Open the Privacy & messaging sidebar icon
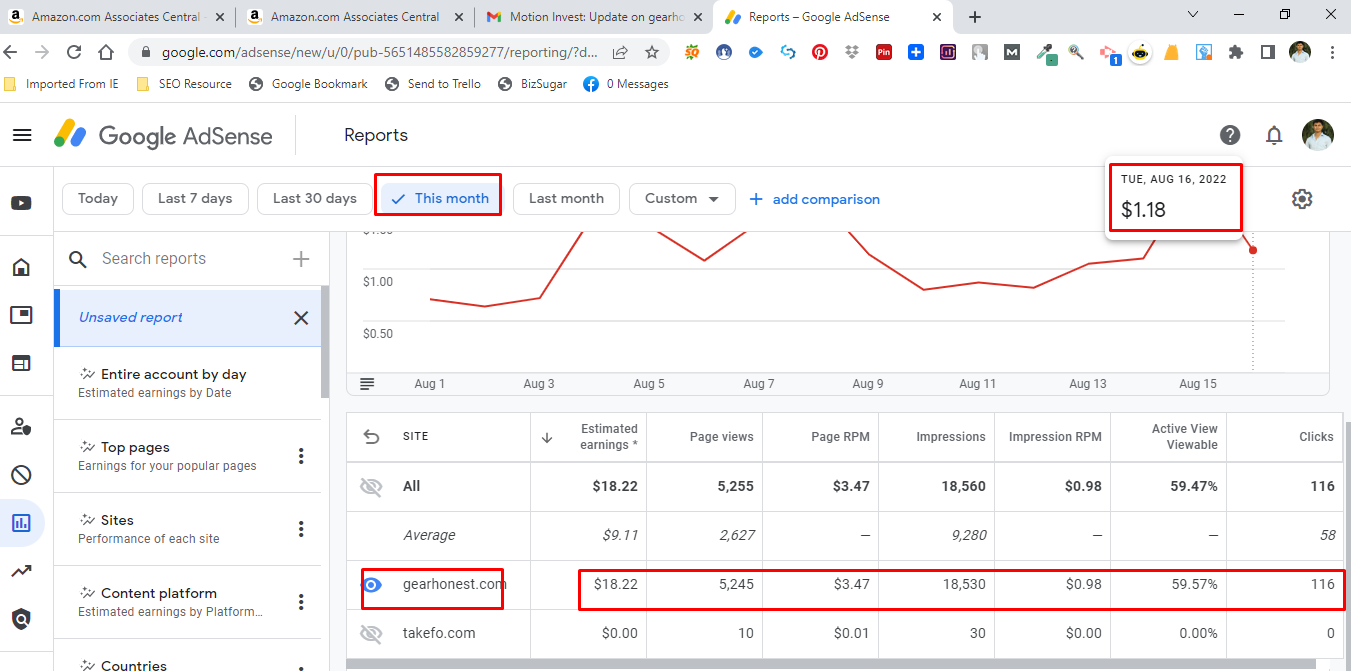The image size is (1351, 671). (21, 427)
